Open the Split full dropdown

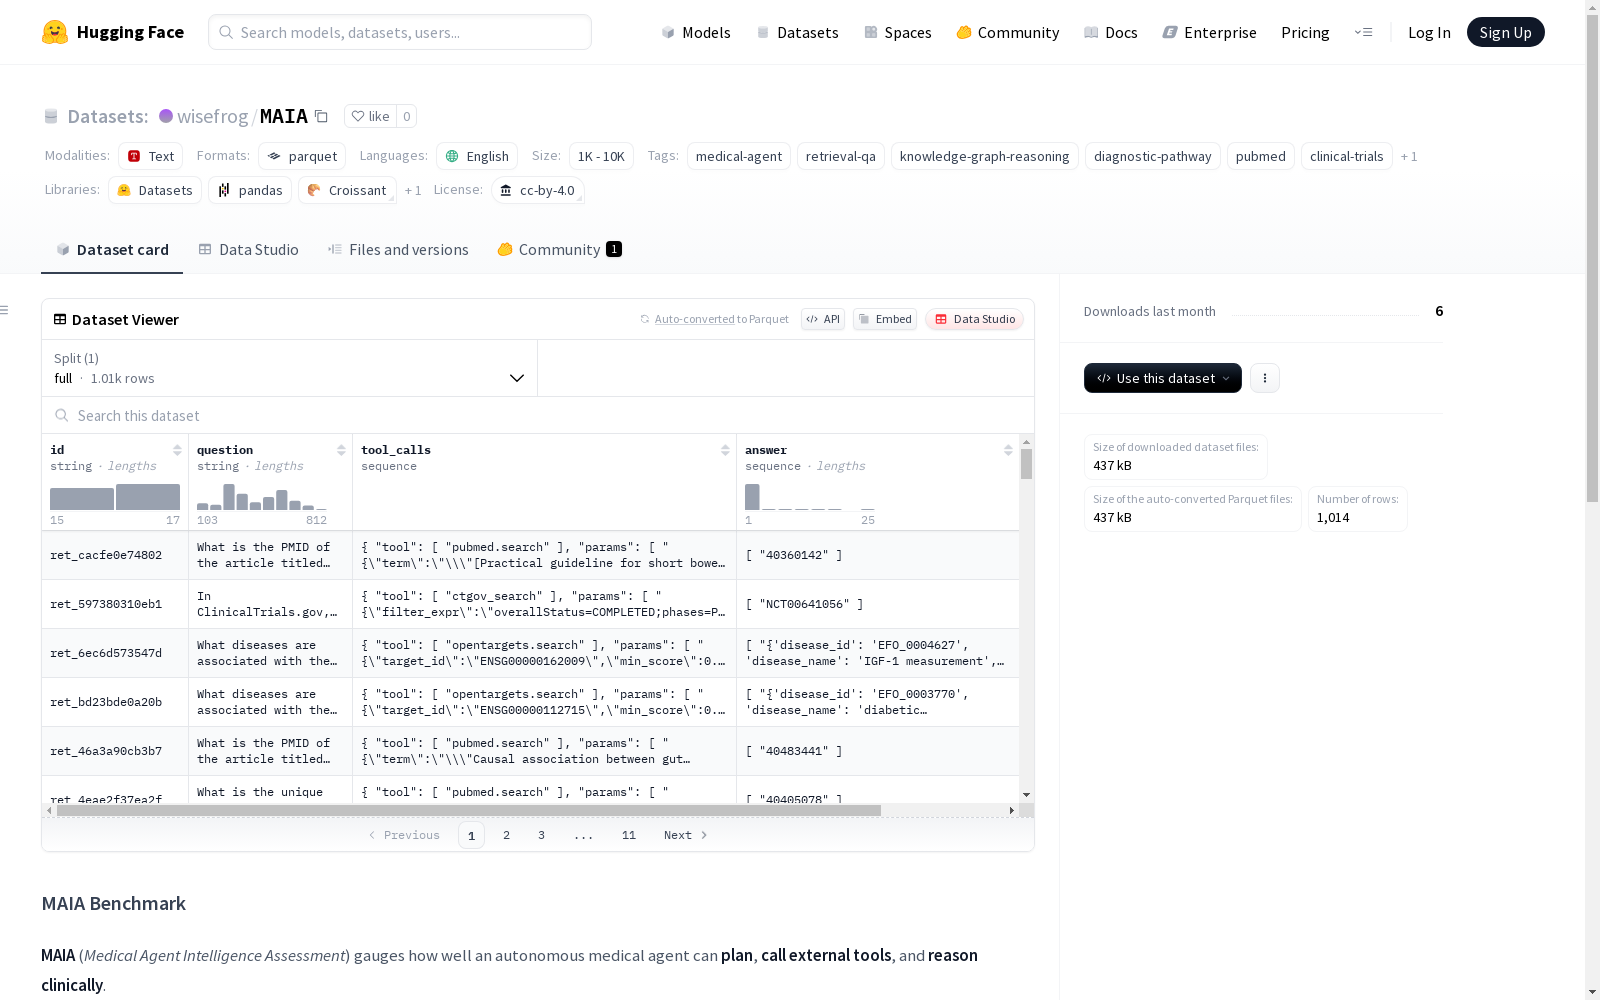(x=290, y=368)
